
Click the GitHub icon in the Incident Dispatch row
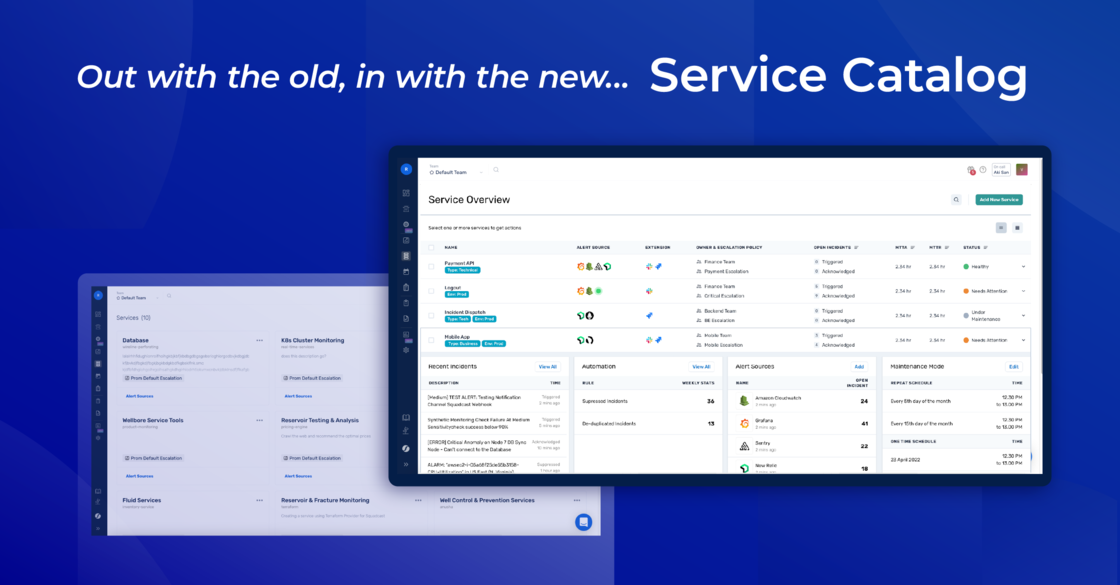coord(590,315)
